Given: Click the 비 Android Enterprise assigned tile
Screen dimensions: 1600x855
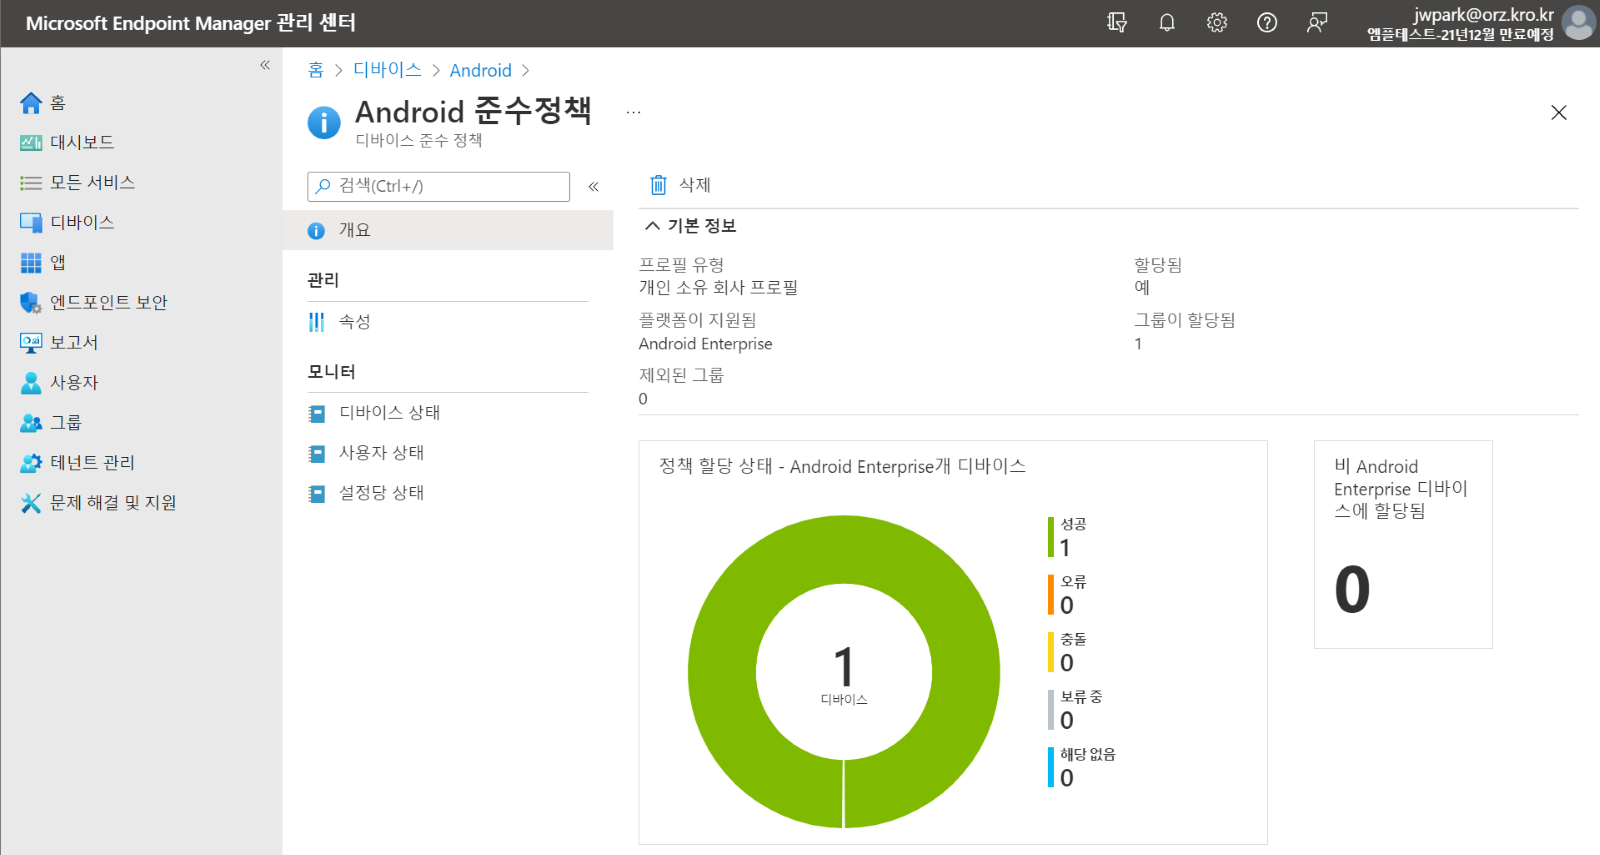Looking at the screenshot, I should click(x=1403, y=545).
